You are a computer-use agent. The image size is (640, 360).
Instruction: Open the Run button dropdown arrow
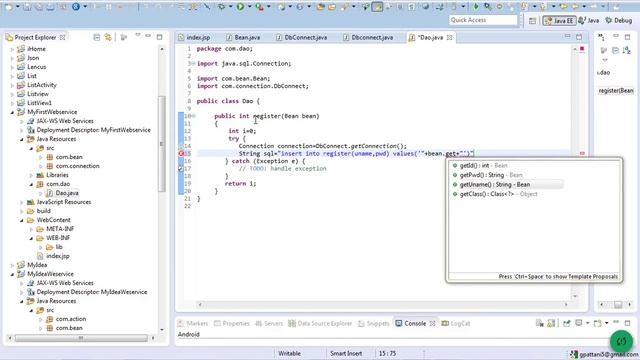[249, 7]
